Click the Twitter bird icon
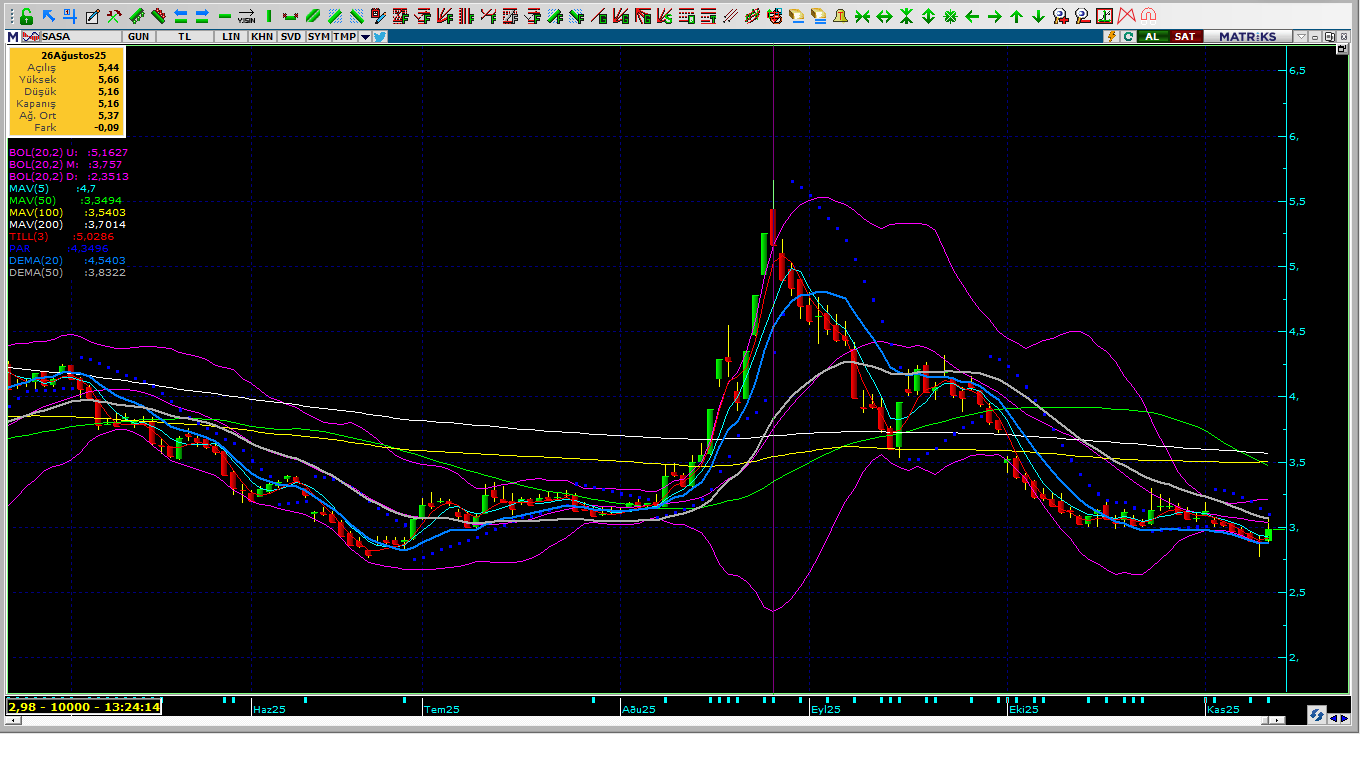The height and width of the screenshot is (768, 1366). point(380,37)
